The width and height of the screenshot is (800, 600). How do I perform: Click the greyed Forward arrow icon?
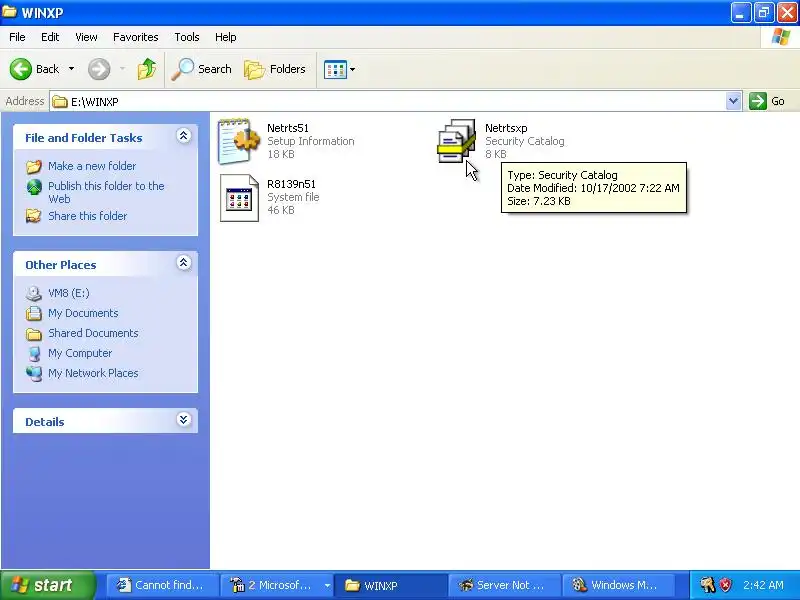coord(99,69)
